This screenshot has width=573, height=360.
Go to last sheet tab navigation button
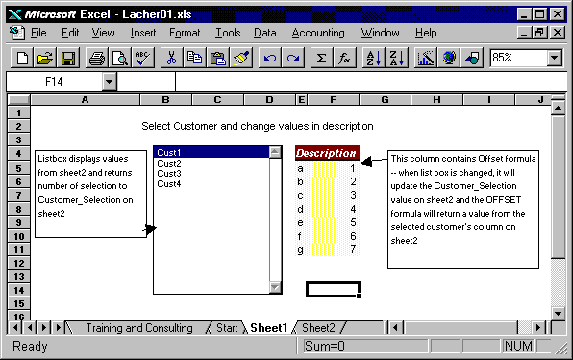click(x=58, y=327)
